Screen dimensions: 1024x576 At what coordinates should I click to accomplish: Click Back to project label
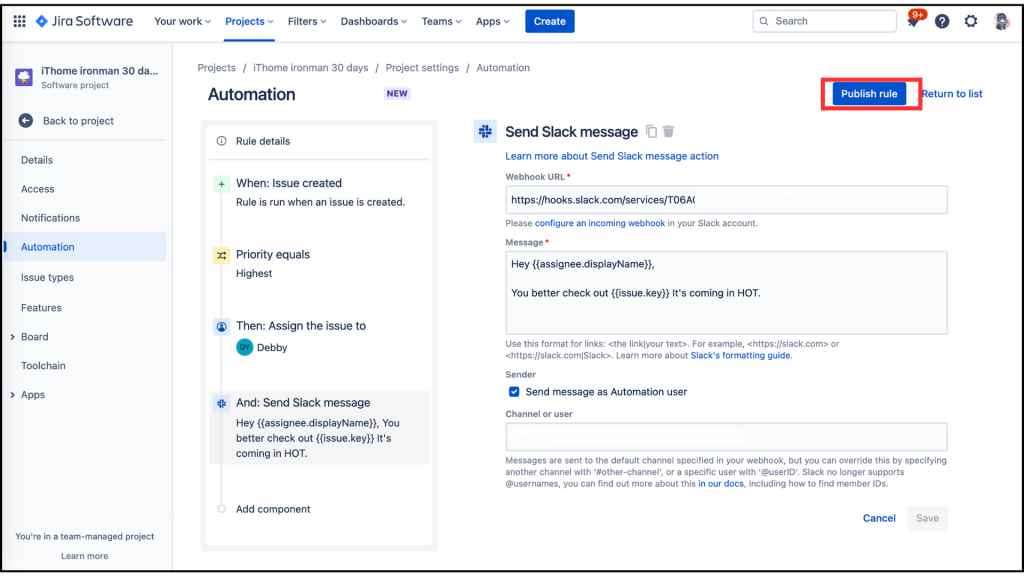(78, 121)
